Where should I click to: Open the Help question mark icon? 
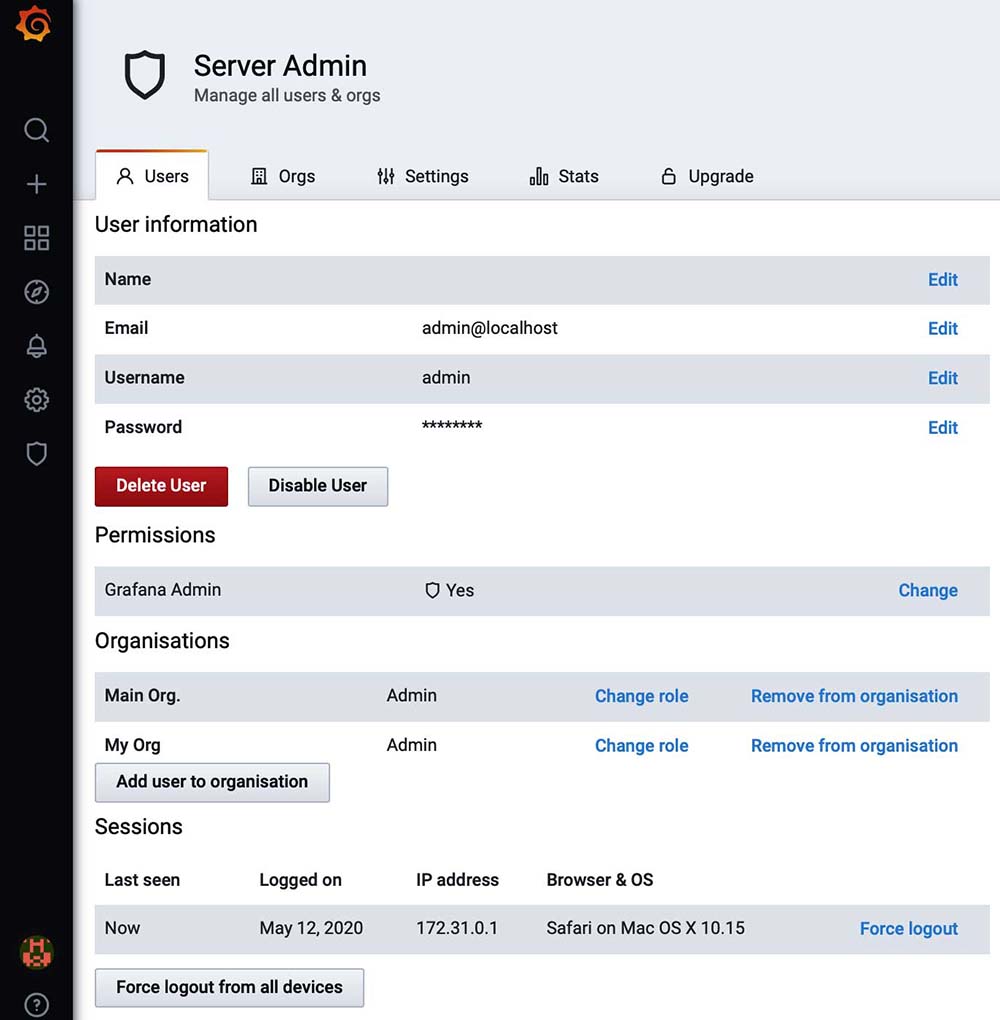36,1004
